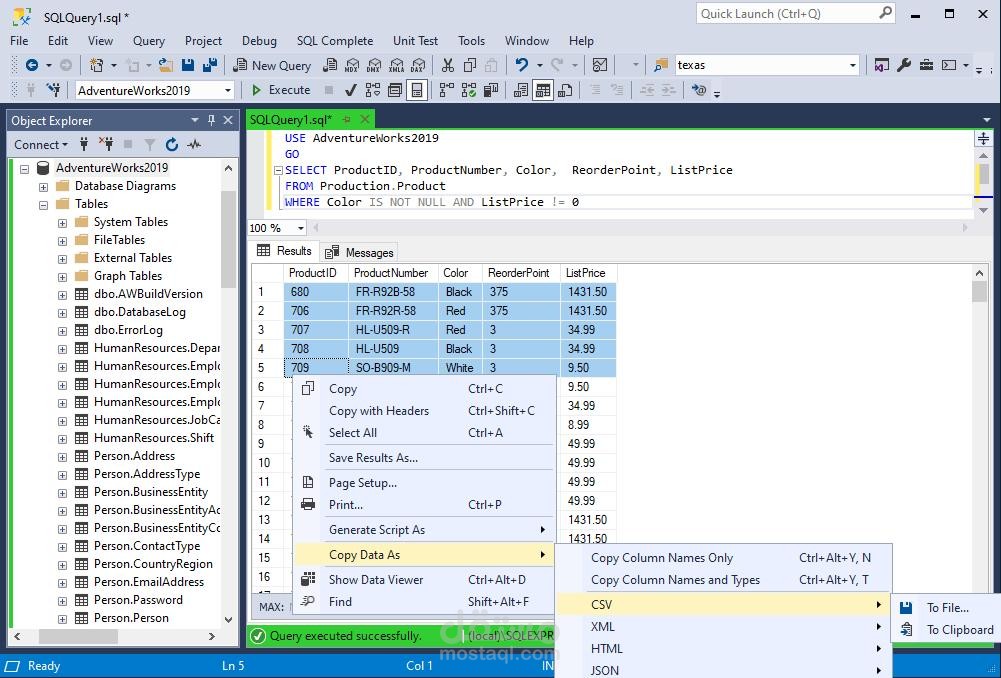
Task: Toggle the pin on SQLQuery1.sql tab
Action: (x=347, y=119)
